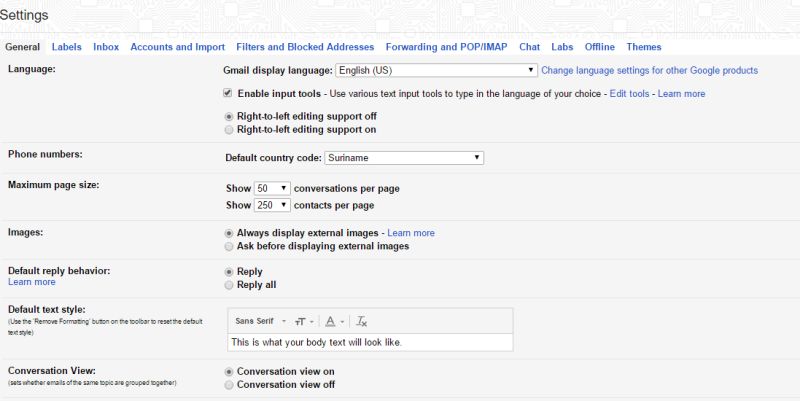Open the Offline tab

tap(599, 47)
